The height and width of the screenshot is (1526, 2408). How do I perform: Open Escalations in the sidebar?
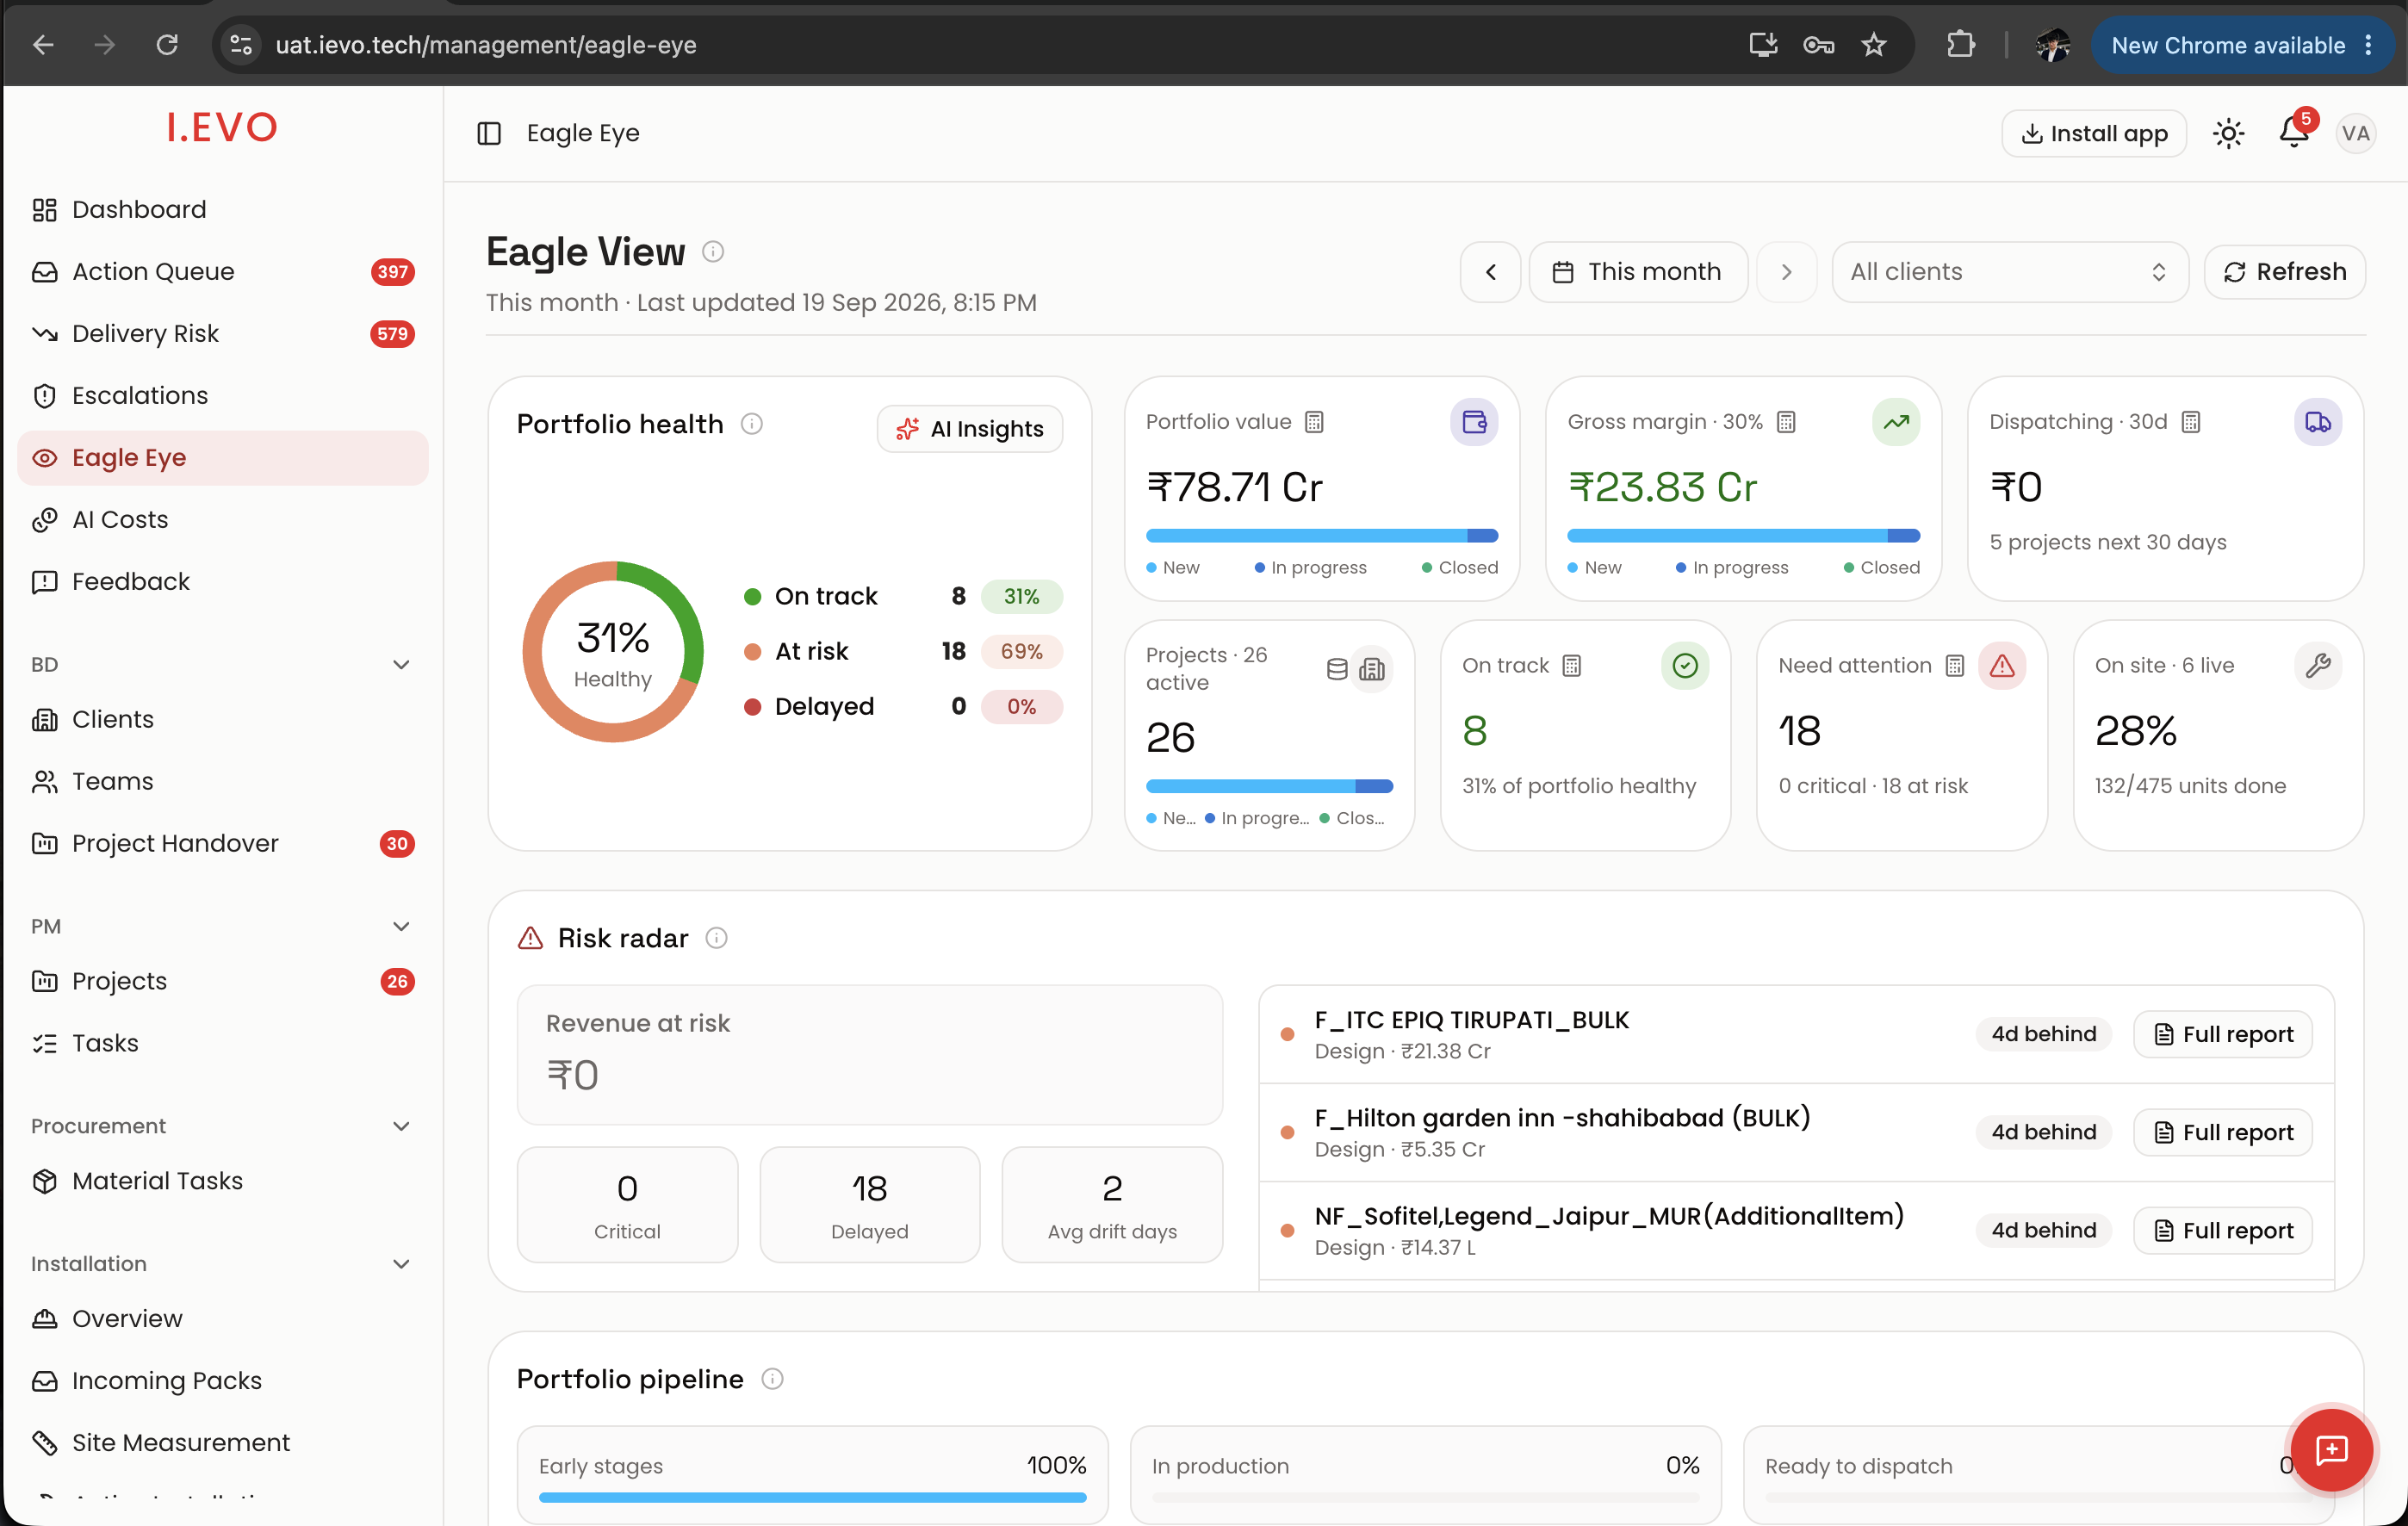[222, 395]
